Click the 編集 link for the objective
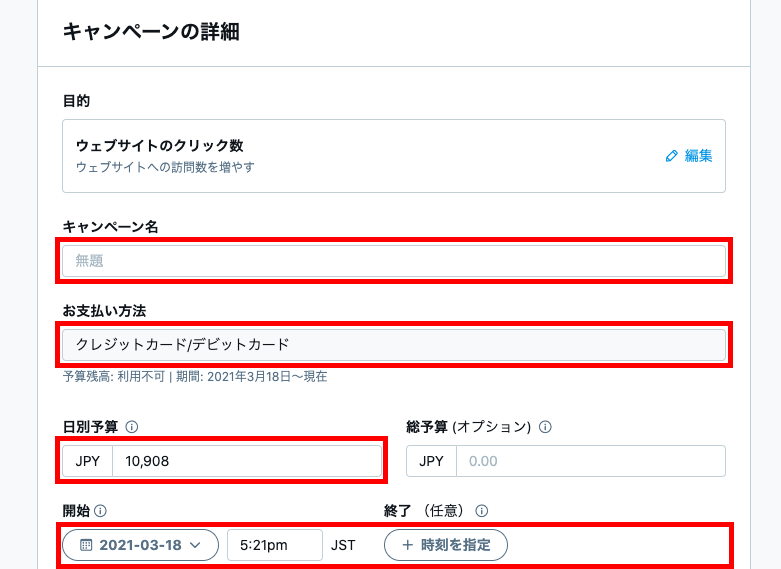 point(698,156)
